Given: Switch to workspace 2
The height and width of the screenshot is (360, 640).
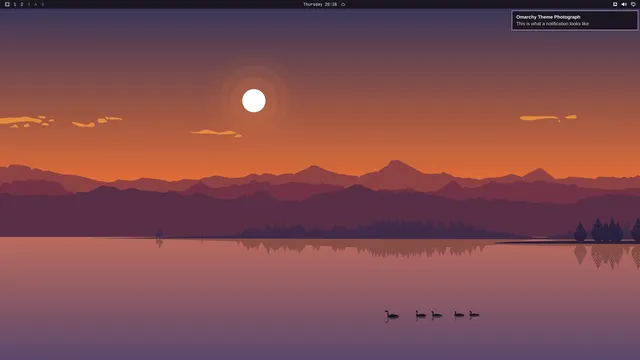Looking at the screenshot, I should click(22, 4).
